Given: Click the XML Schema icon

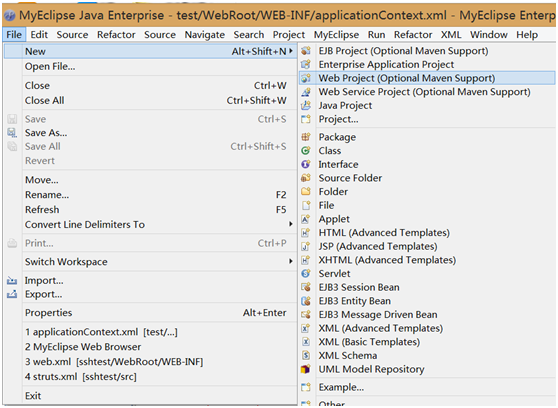Looking at the screenshot, I should pos(306,355).
